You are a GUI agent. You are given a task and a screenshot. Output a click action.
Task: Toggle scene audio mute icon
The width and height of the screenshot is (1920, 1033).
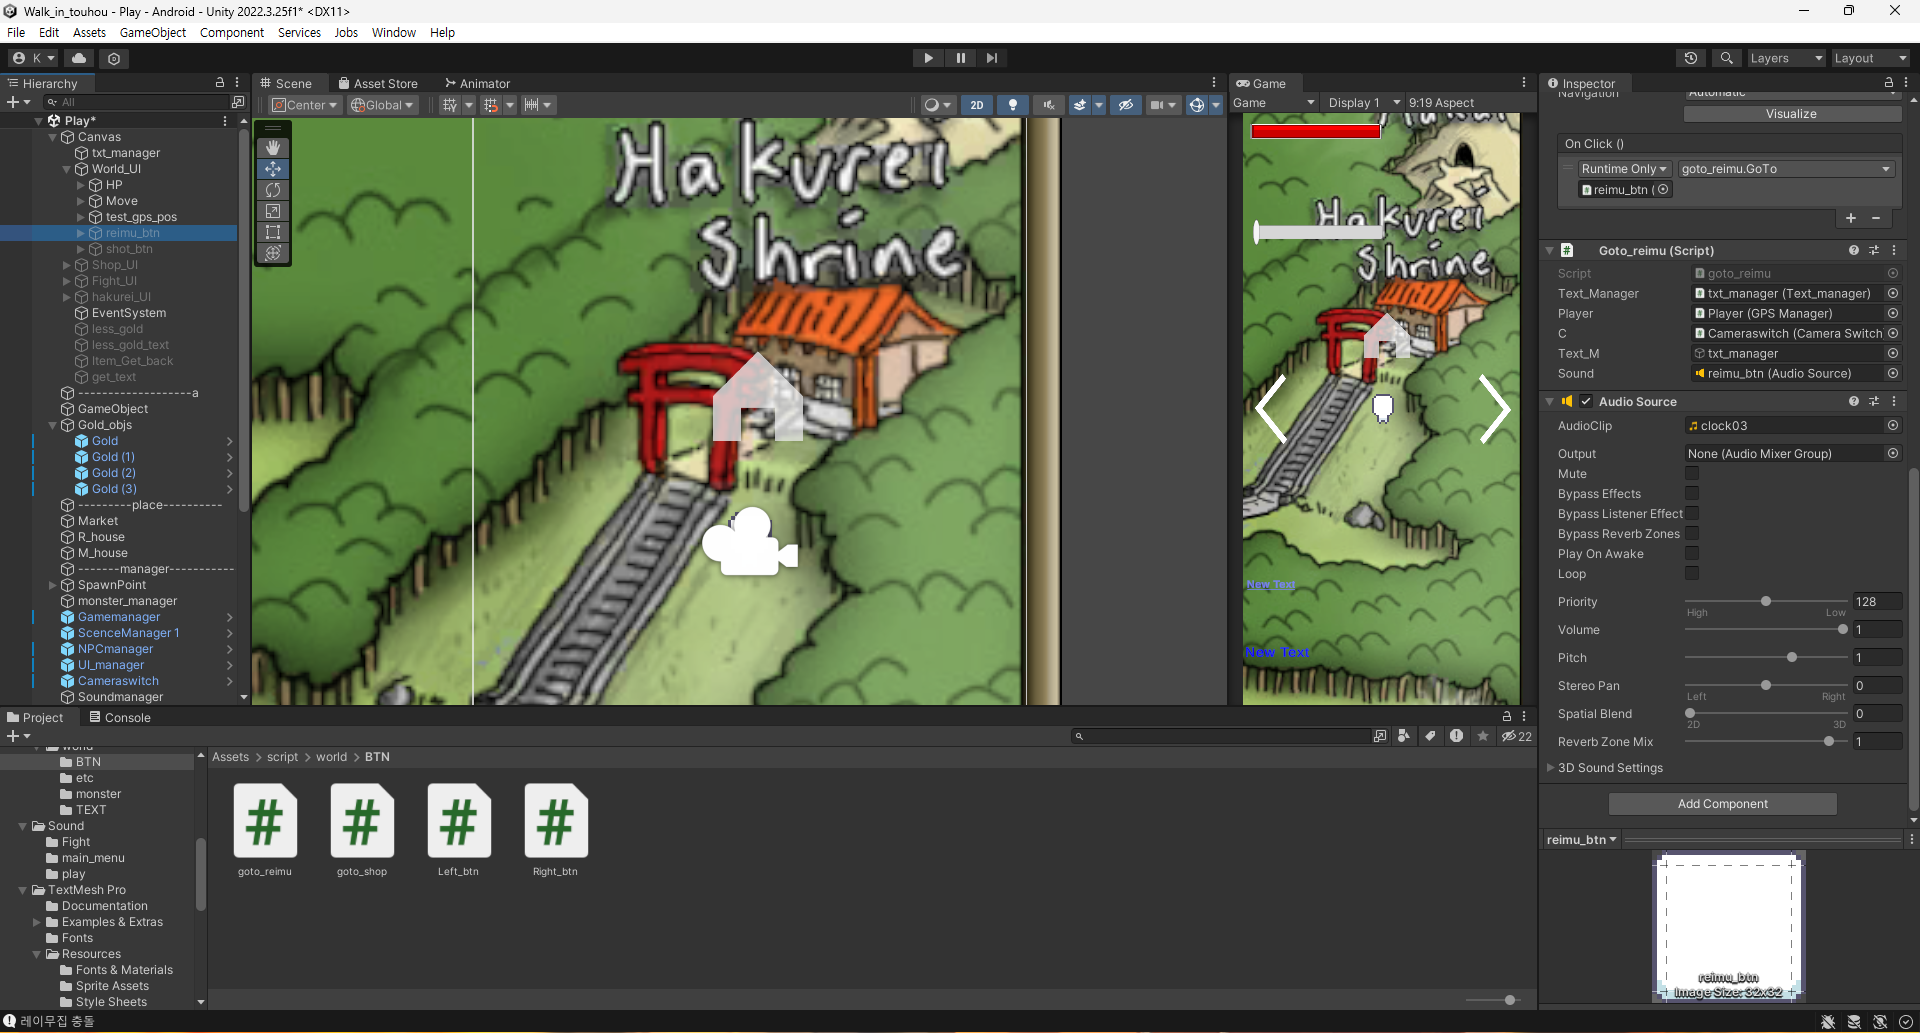click(1048, 105)
